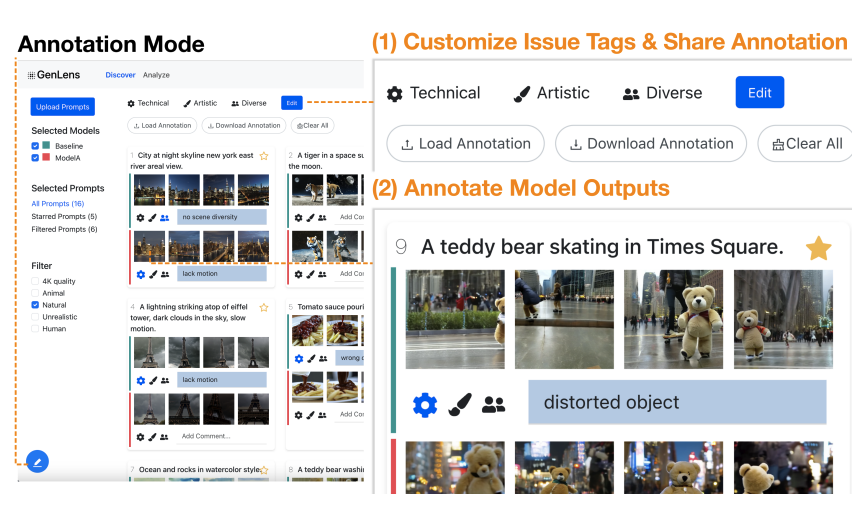Switch to the Analyze tab
863x512 pixels.
click(x=156, y=75)
